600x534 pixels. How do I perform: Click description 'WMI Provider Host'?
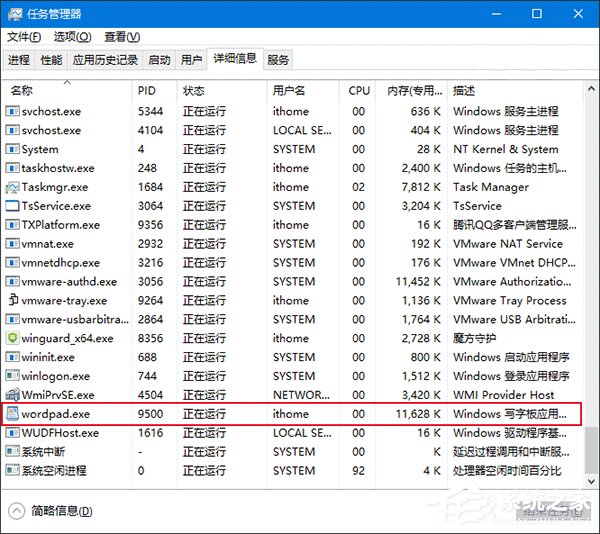click(x=504, y=395)
